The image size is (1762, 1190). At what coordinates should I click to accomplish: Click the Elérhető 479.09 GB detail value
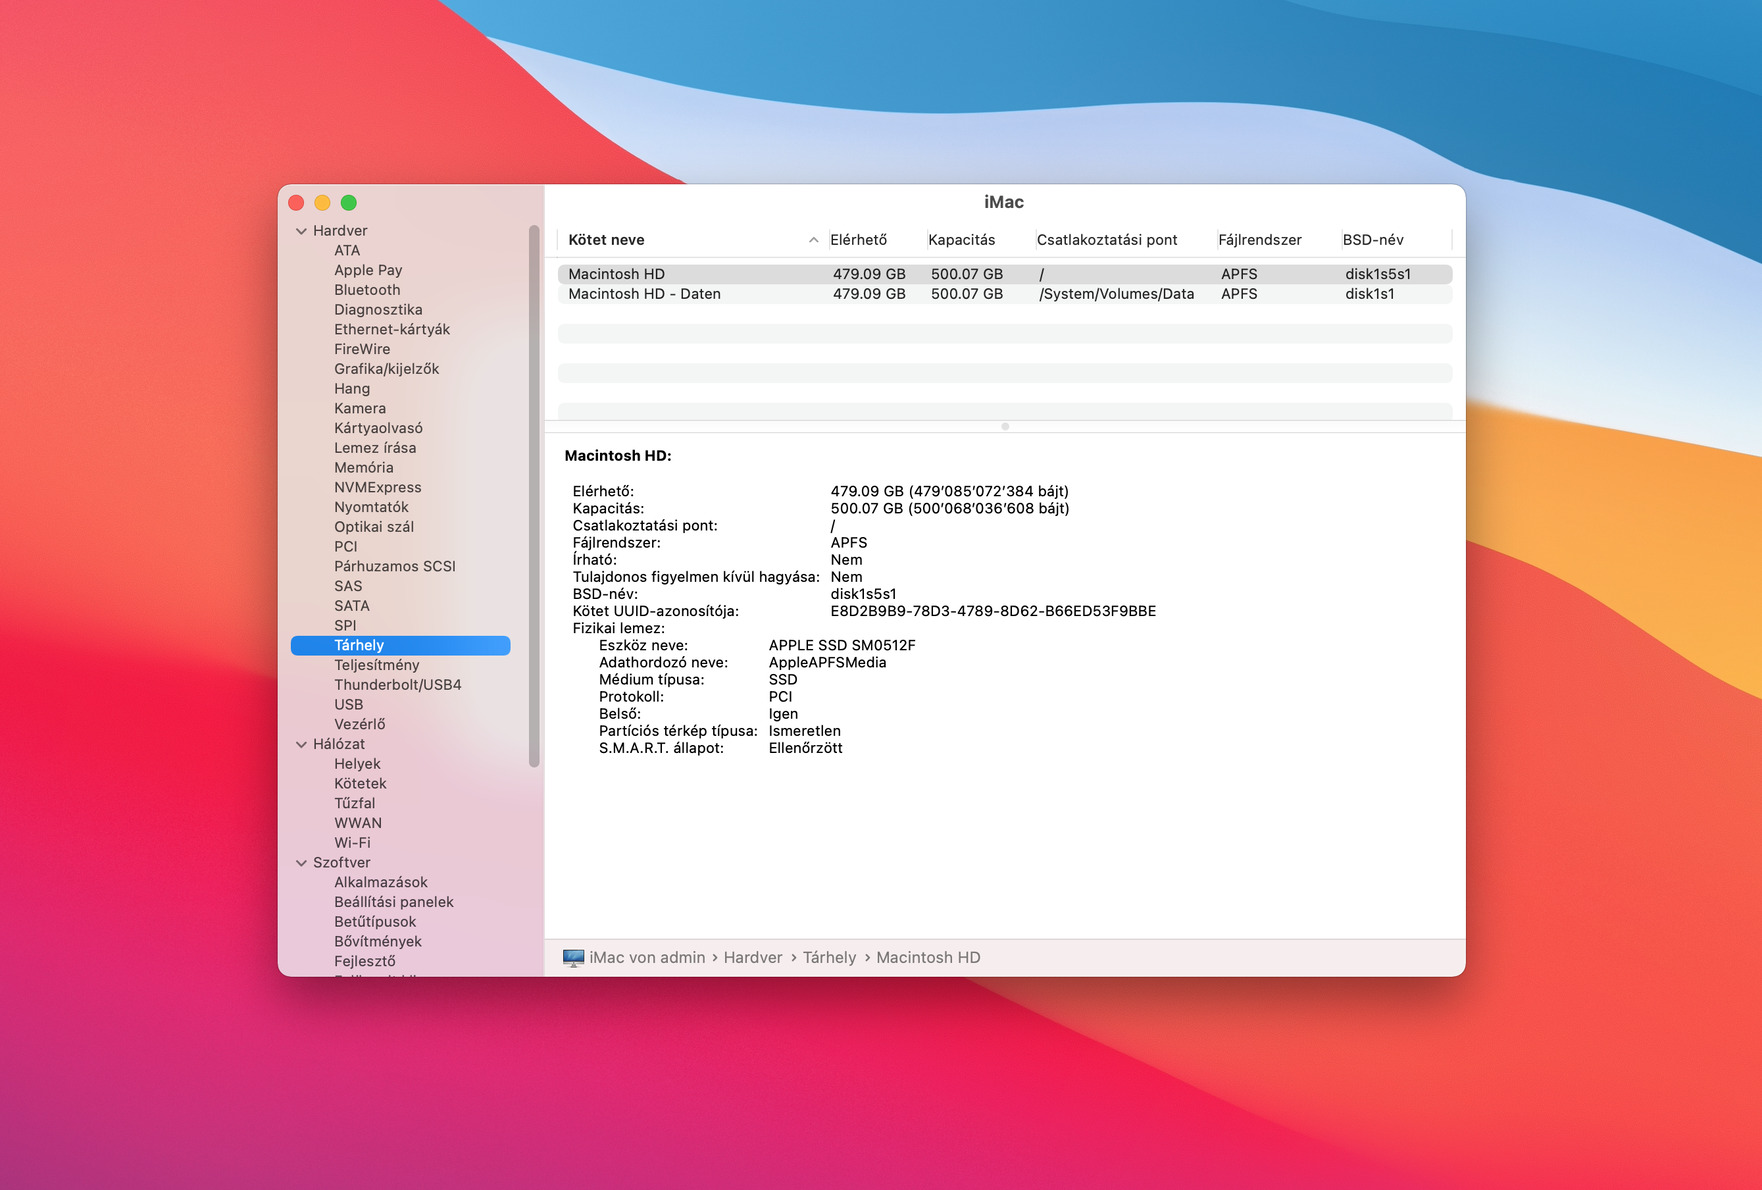coord(950,492)
